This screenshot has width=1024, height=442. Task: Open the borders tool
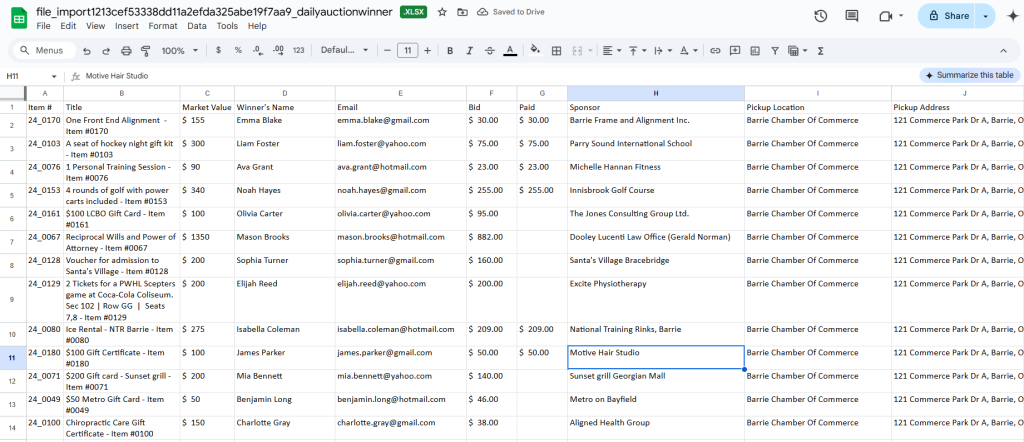[x=556, y=50]
